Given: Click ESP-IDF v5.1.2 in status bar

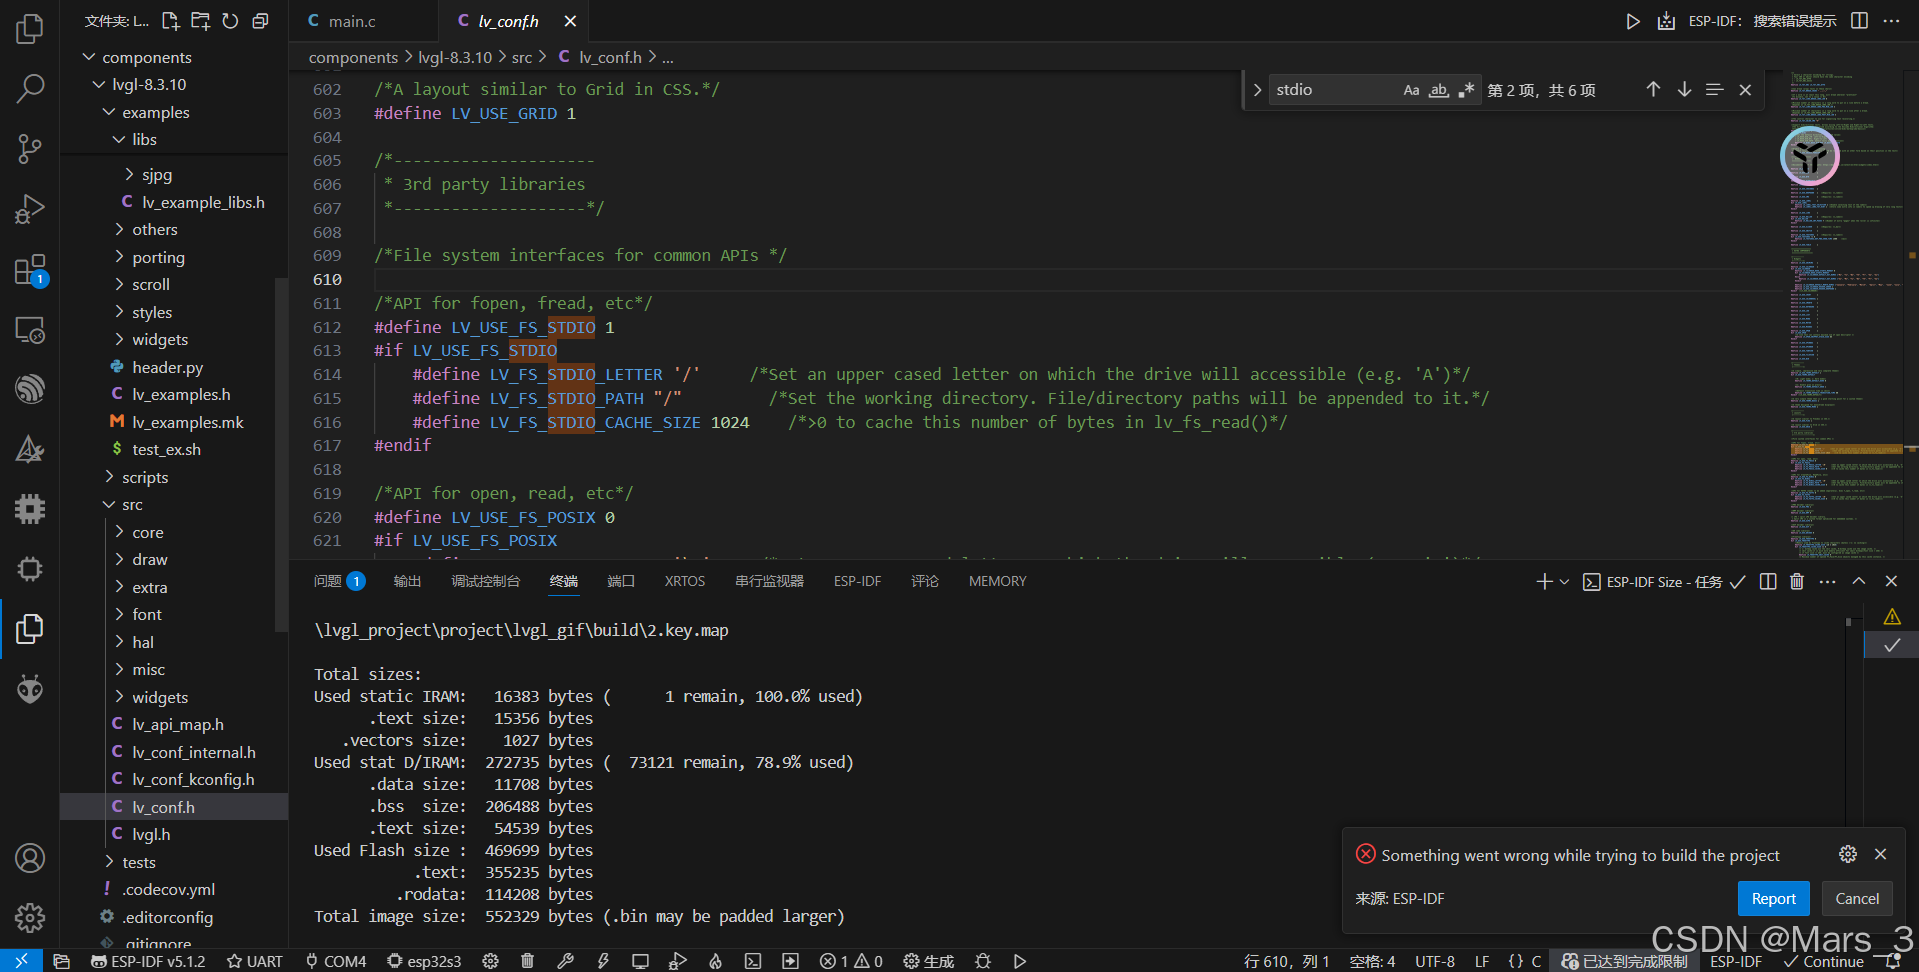Looking at the screenshot, I should point(148,961).
